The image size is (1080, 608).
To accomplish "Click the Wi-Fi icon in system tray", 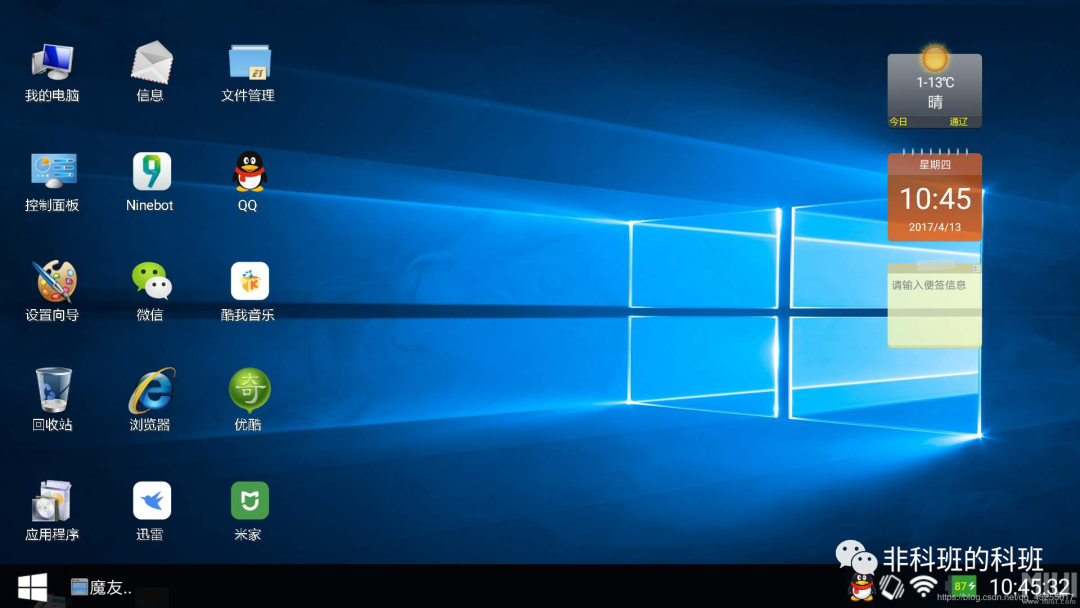I will pyautogui.click(x=923, y=587).
